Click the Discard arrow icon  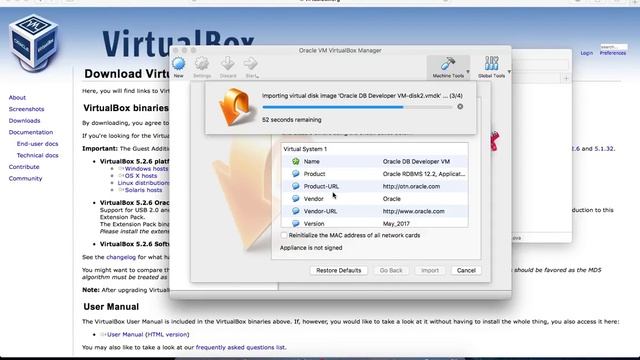pyautogui.click(x=227, y=64)
